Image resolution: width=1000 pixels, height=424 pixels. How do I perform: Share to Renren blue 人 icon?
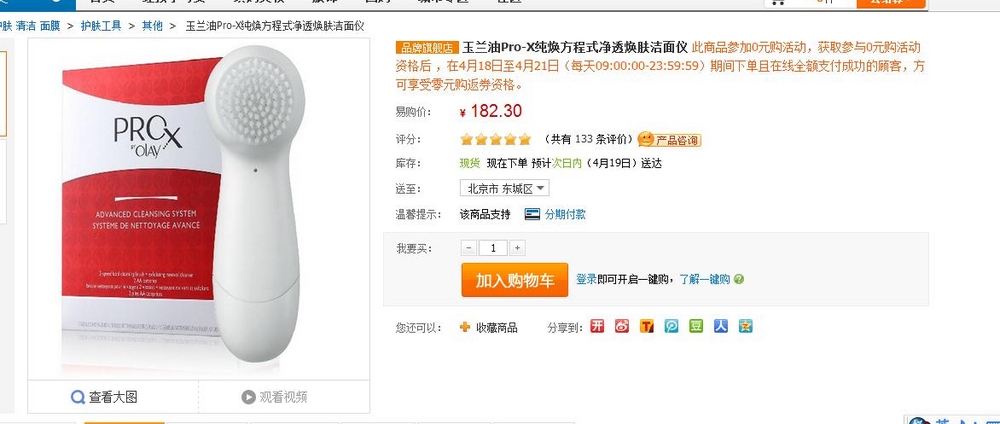721,326
